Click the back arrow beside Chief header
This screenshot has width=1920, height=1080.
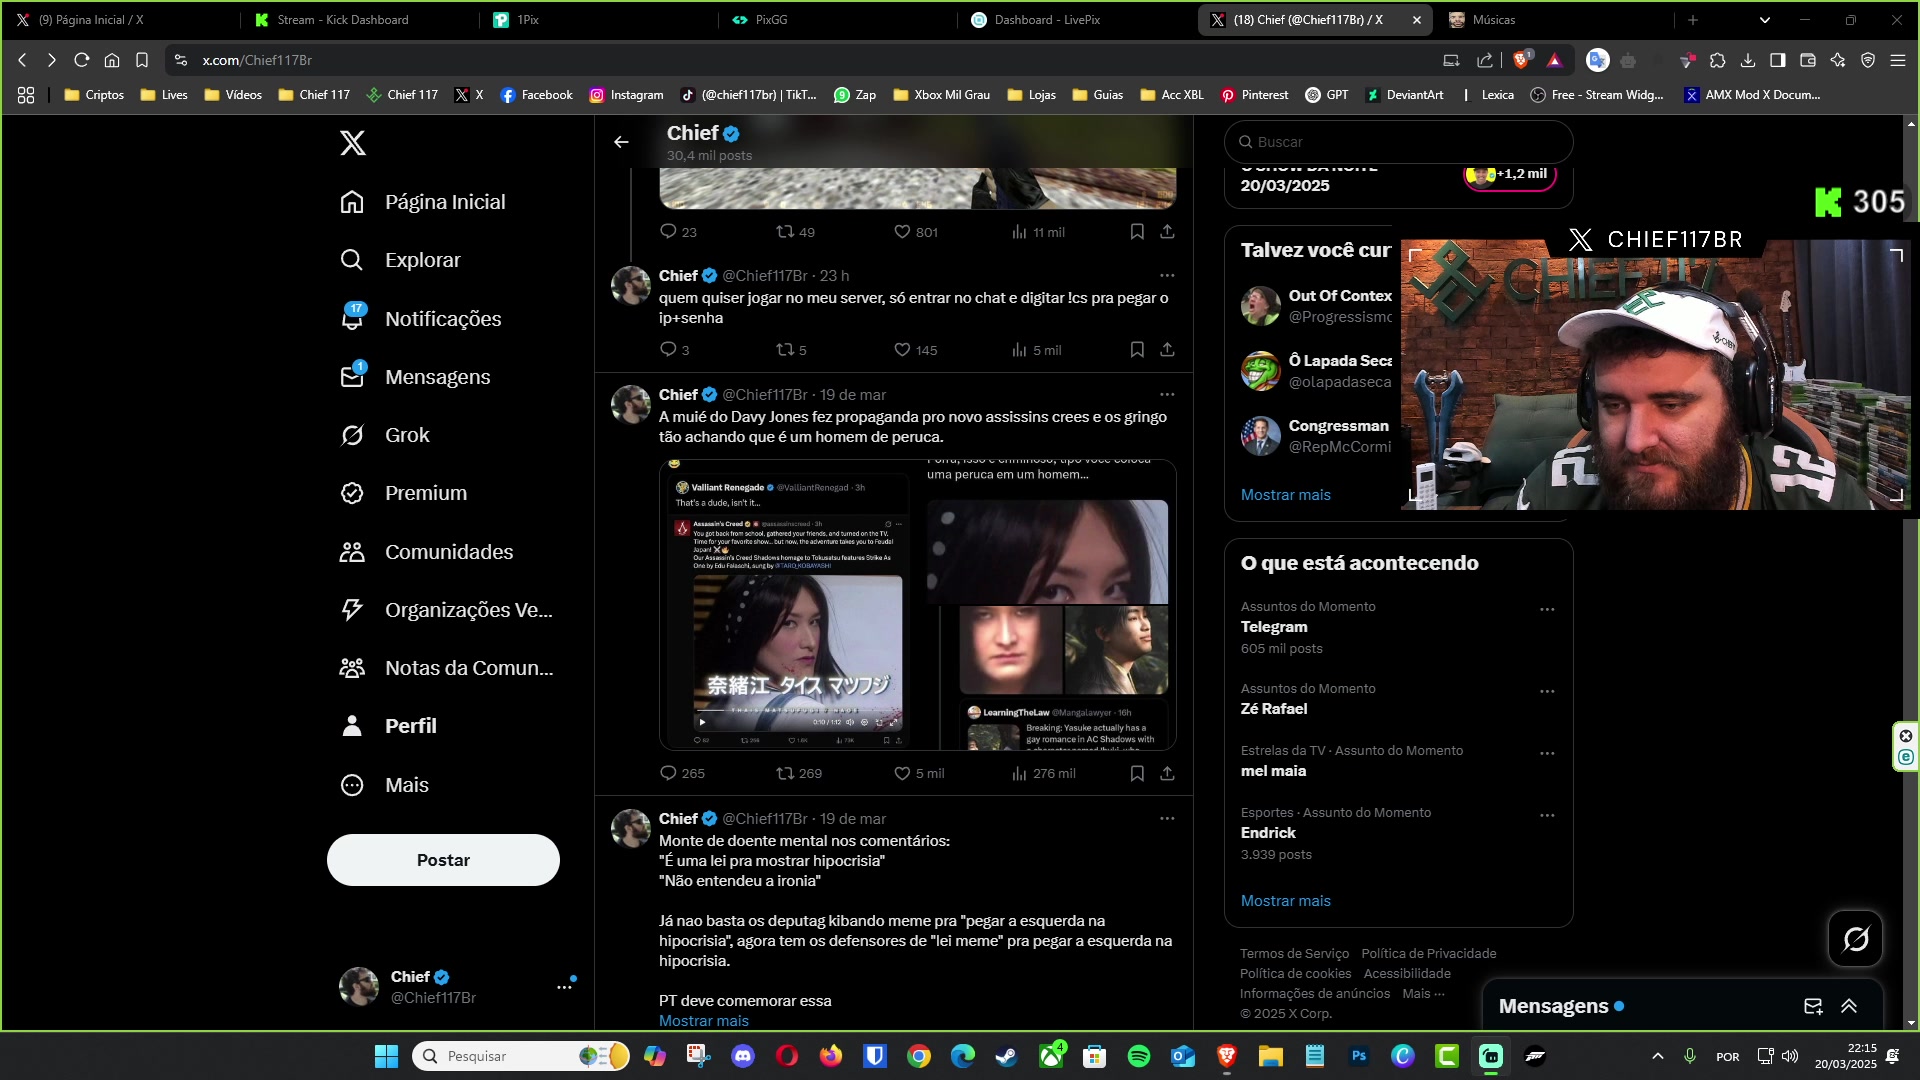click(x=621, y=142)
